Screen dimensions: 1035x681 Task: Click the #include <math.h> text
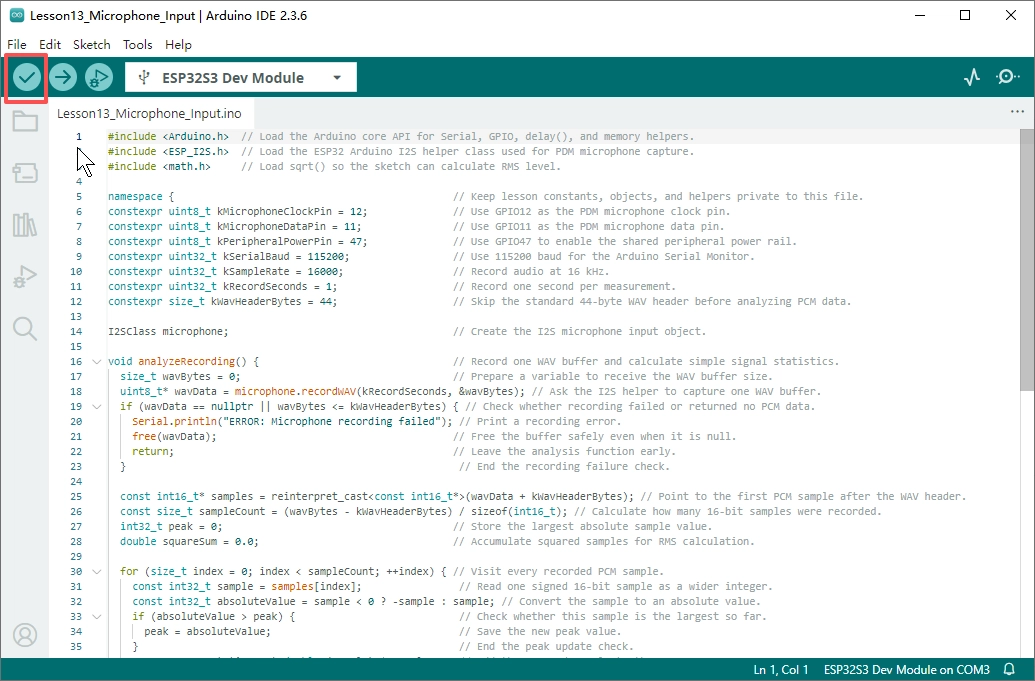coord(159,166)
